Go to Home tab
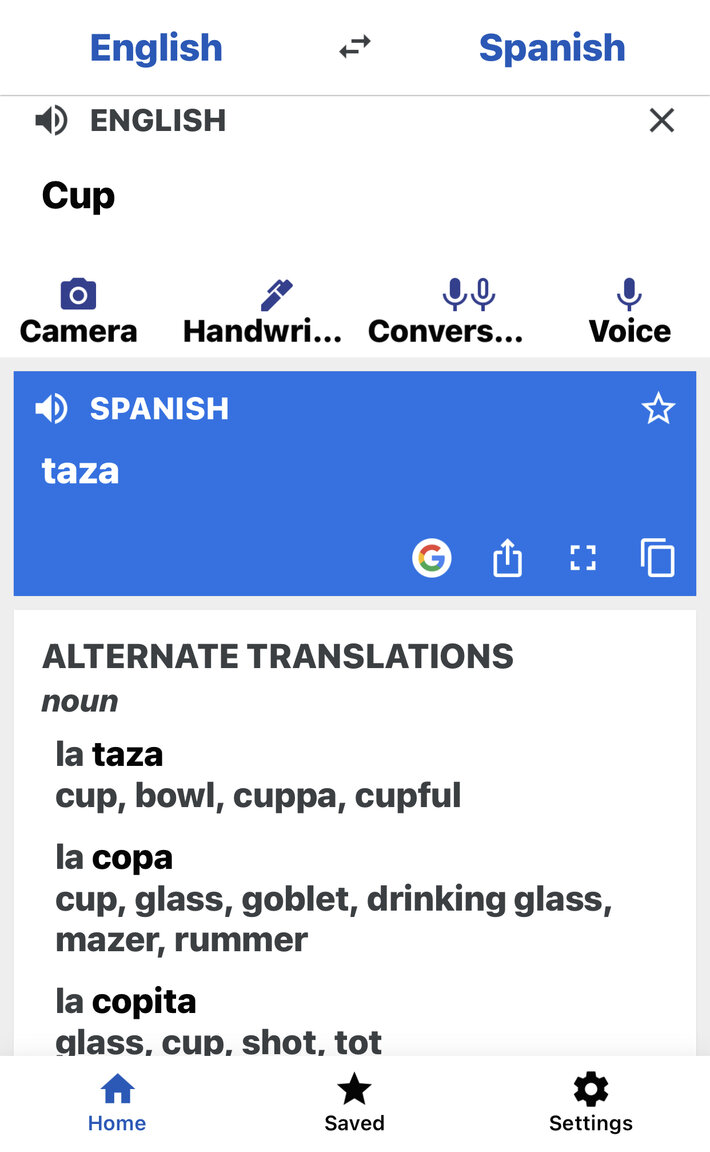 point(117,1104)
